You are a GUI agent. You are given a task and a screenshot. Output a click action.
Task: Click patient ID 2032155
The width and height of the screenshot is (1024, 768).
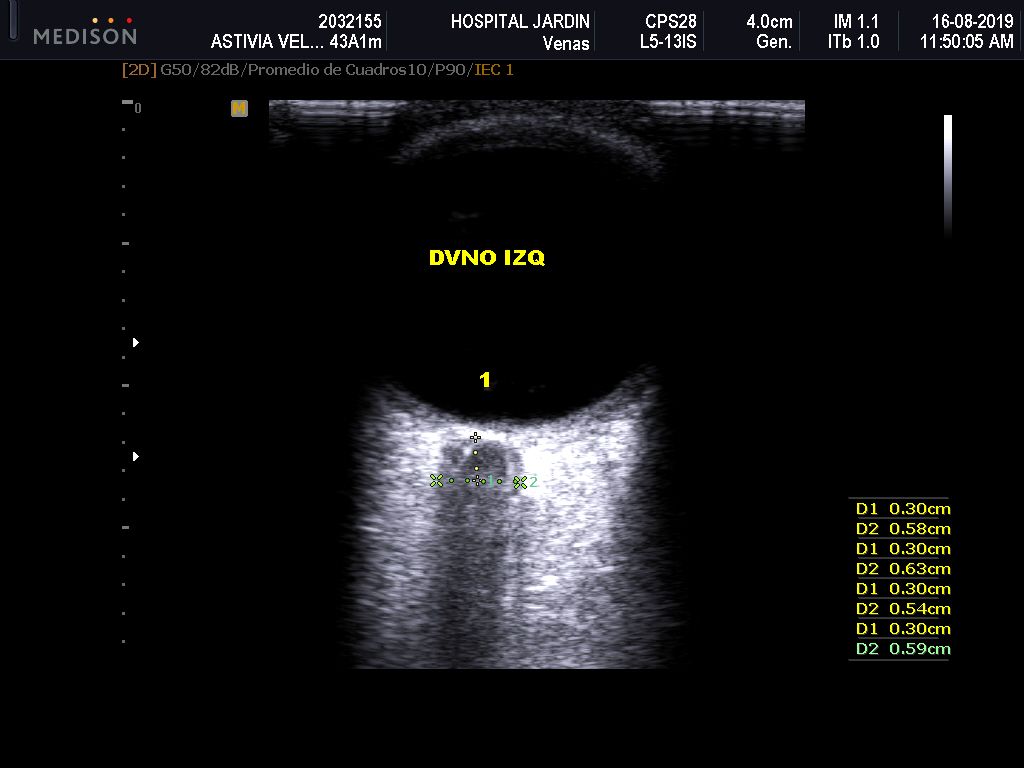tap(349, 22)
